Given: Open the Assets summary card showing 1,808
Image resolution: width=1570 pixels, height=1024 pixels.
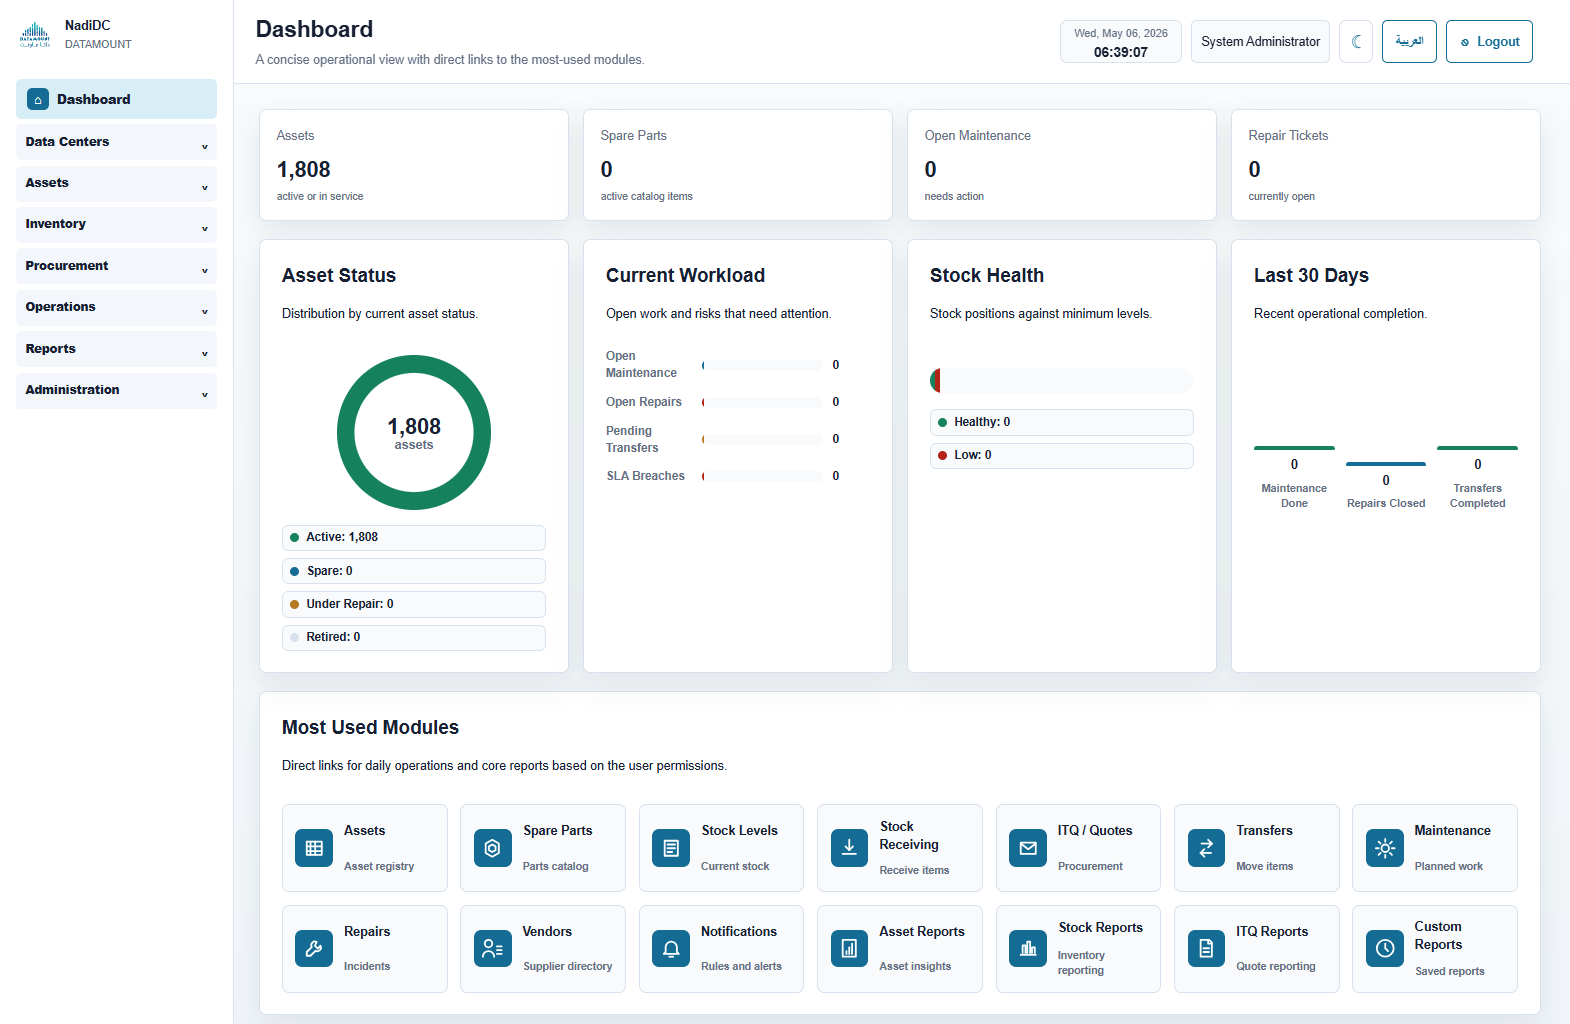Looking at the screenshot, I should click(x=414, y=165).
